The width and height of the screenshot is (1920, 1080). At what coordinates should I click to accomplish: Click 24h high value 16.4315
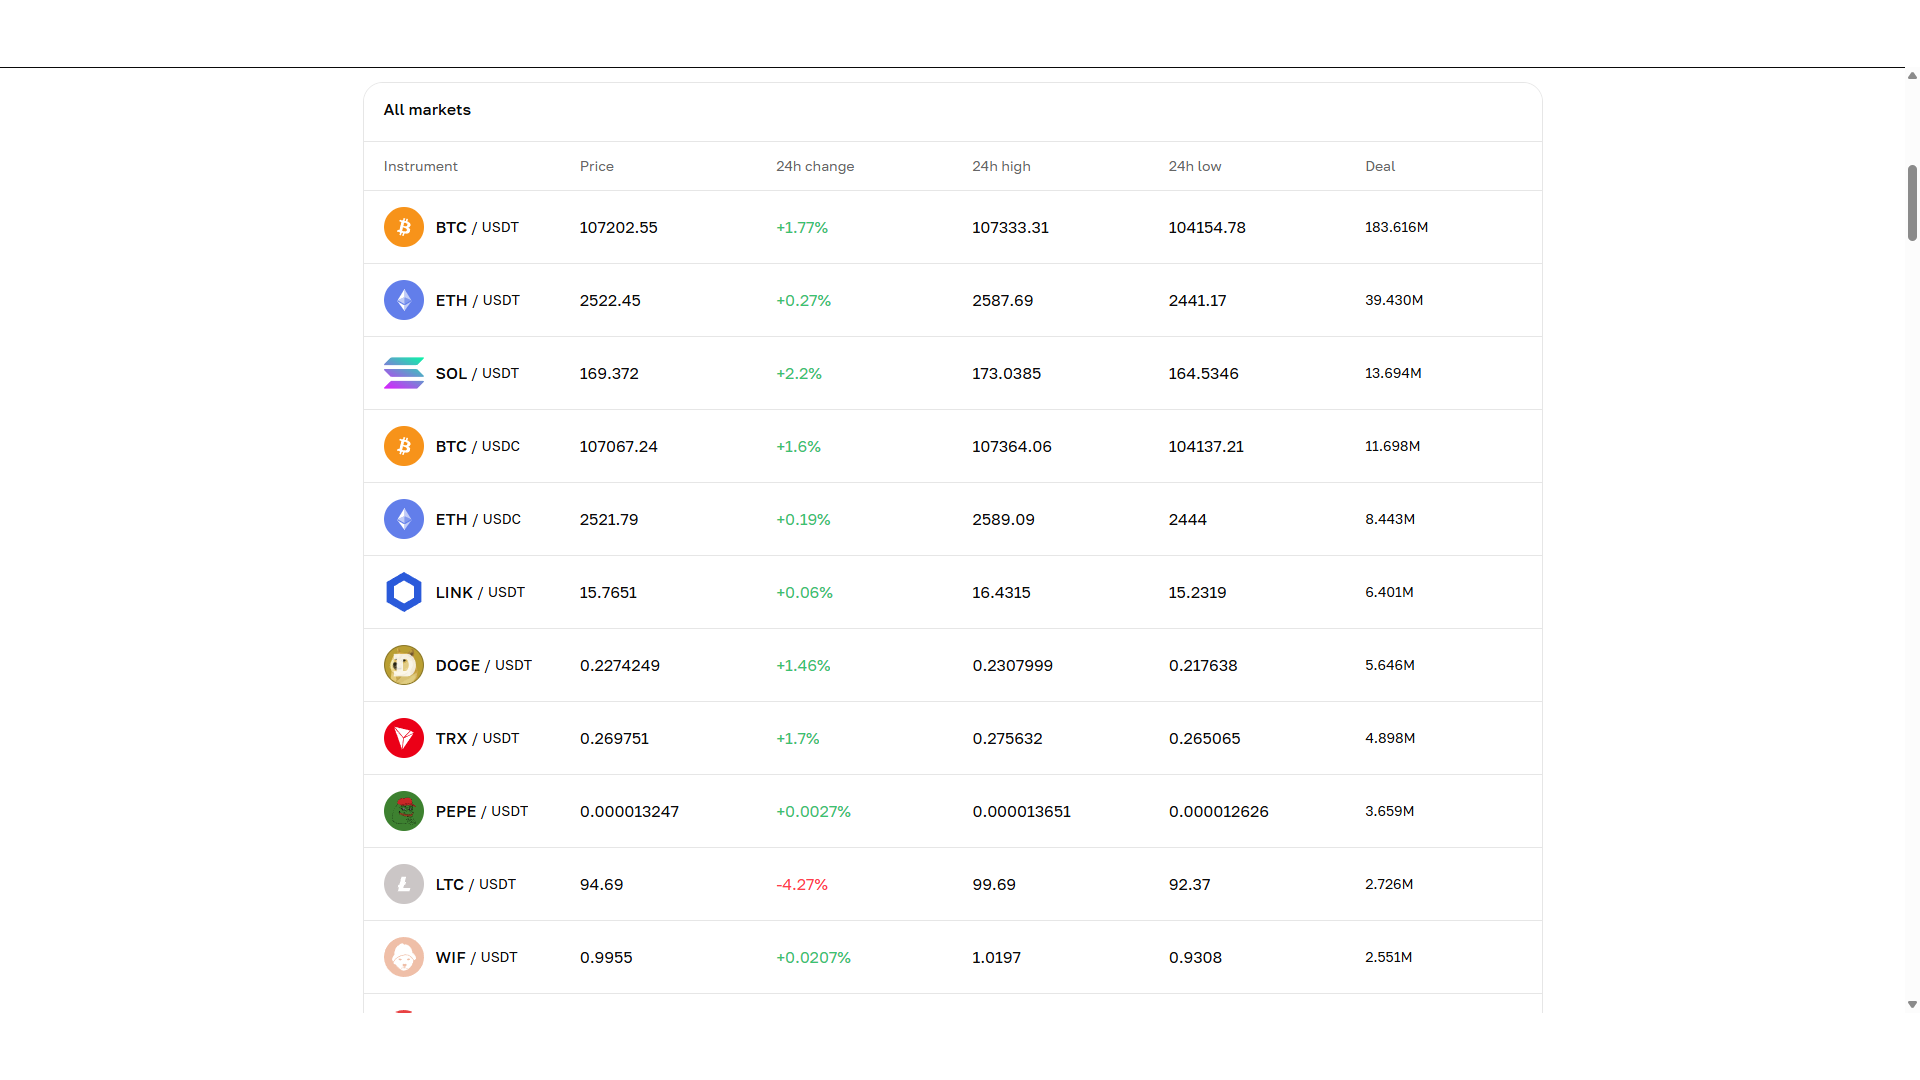(1002, 592)
